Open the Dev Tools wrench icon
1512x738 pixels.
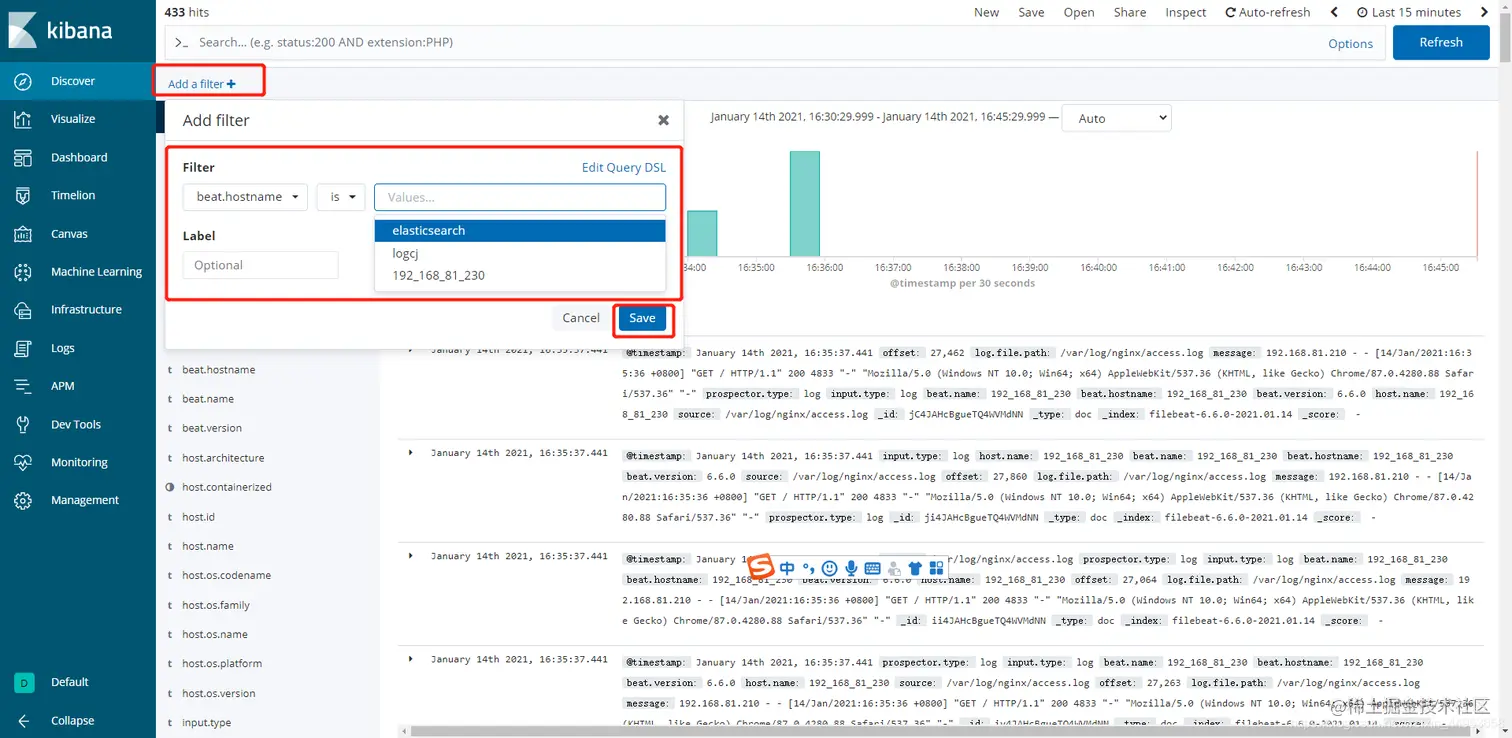click(x=24, y=424)
